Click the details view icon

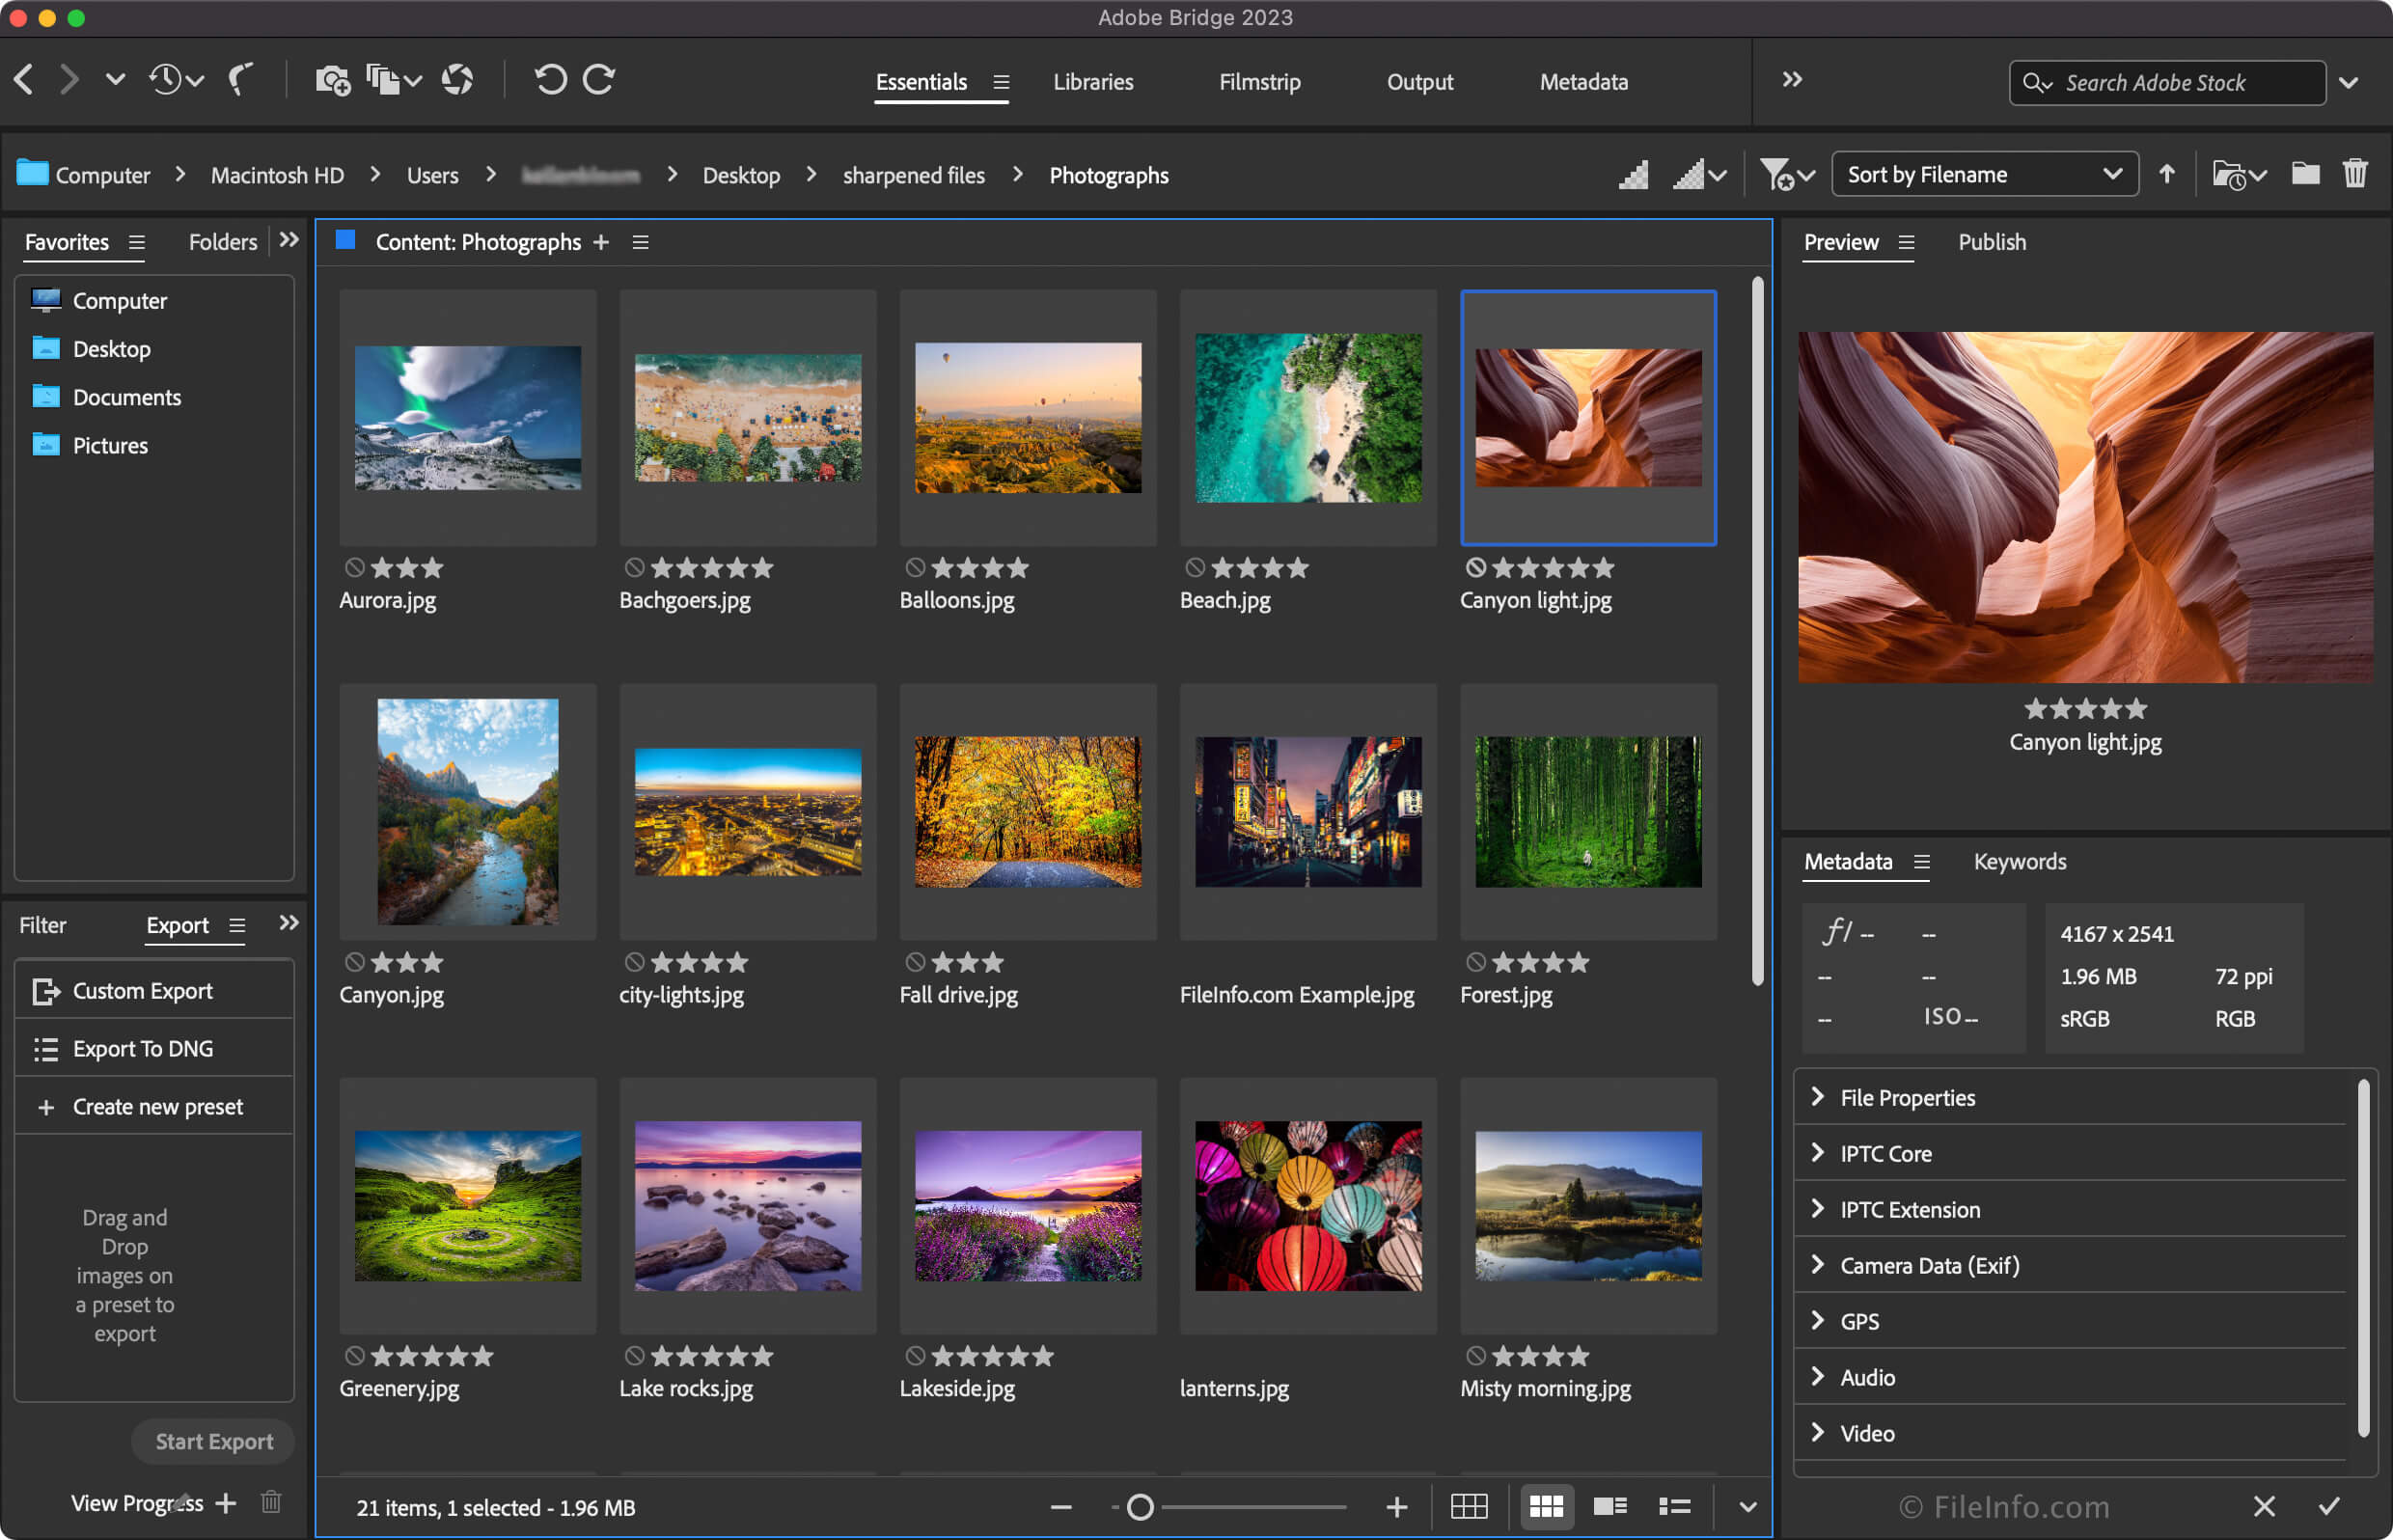coord(1607,1505)
